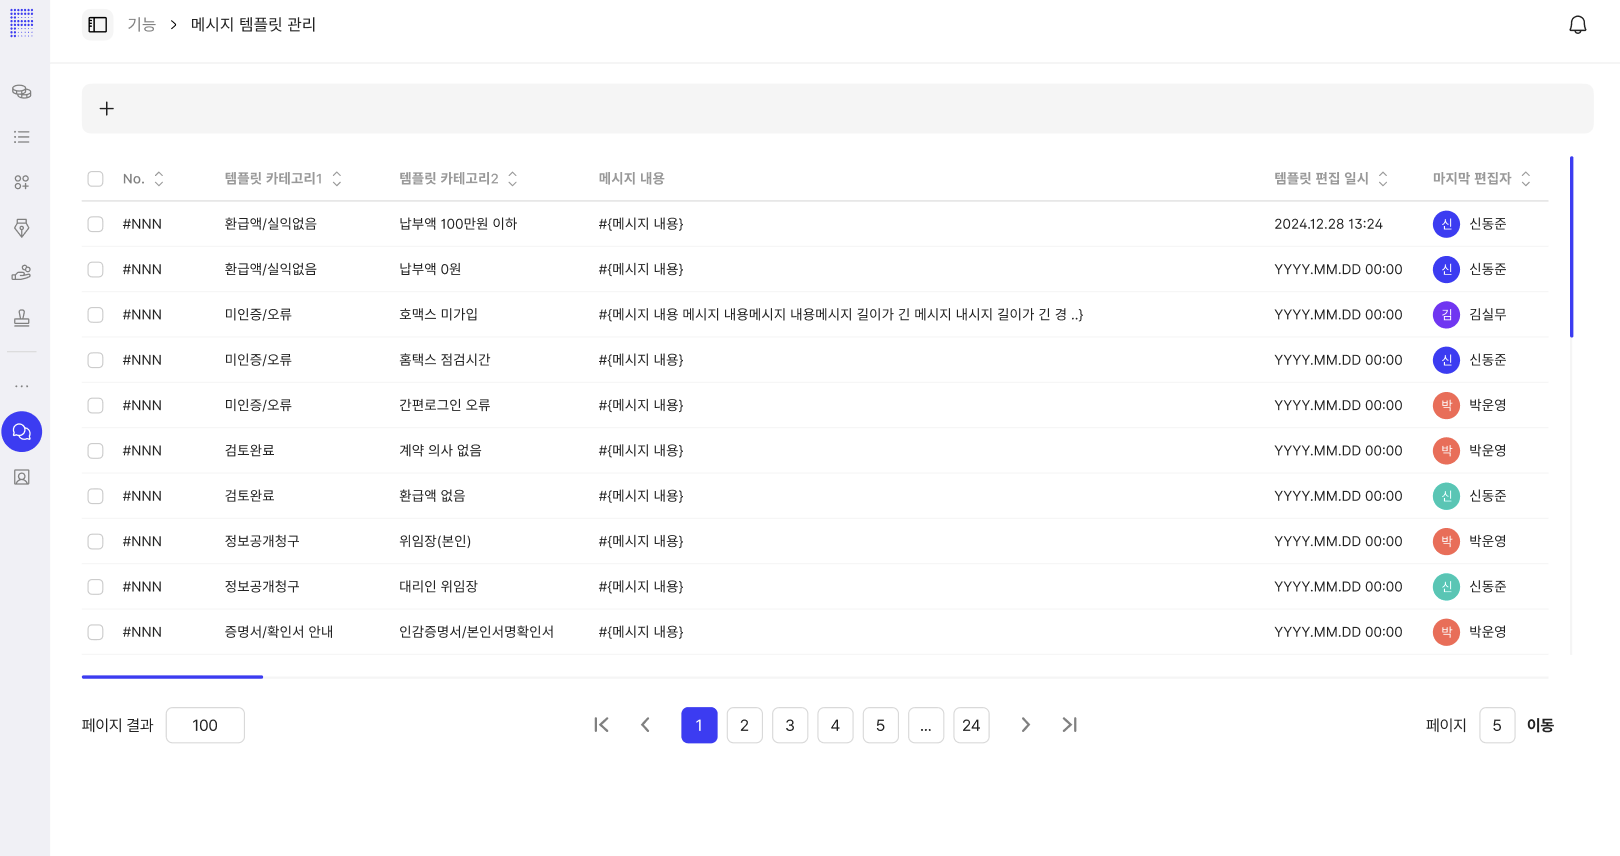Screen dimensions: 1620x856
Task: Toggle the sidebar panel icon
Action: 98,25
